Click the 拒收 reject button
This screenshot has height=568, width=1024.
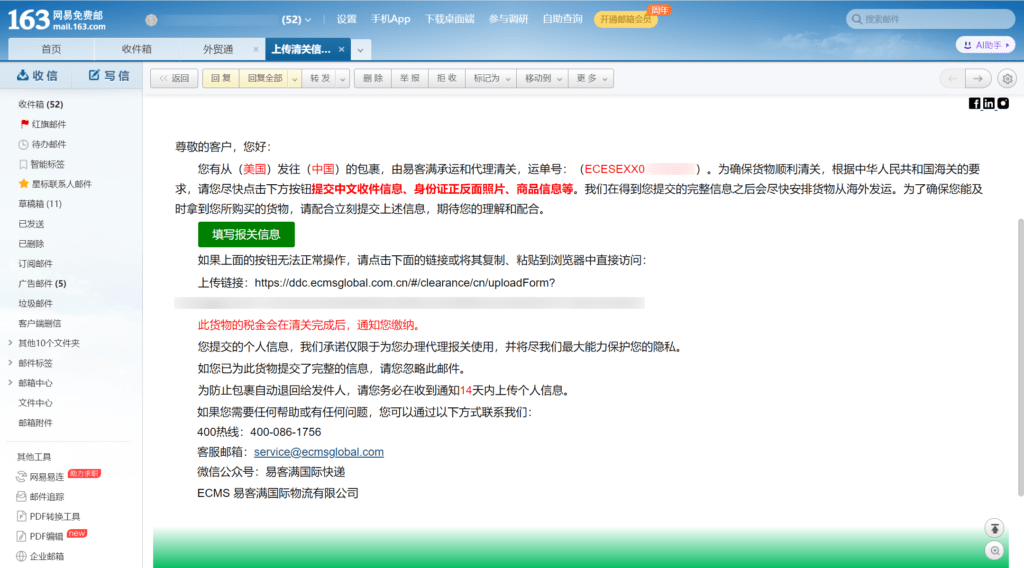[447, 78]
